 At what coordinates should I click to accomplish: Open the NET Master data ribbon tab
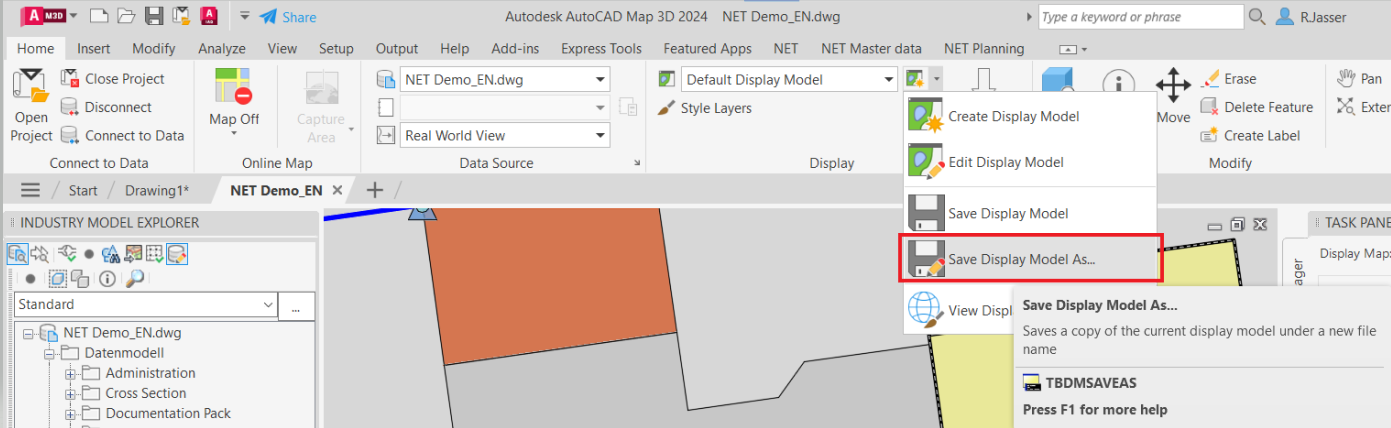coord(871,48)
